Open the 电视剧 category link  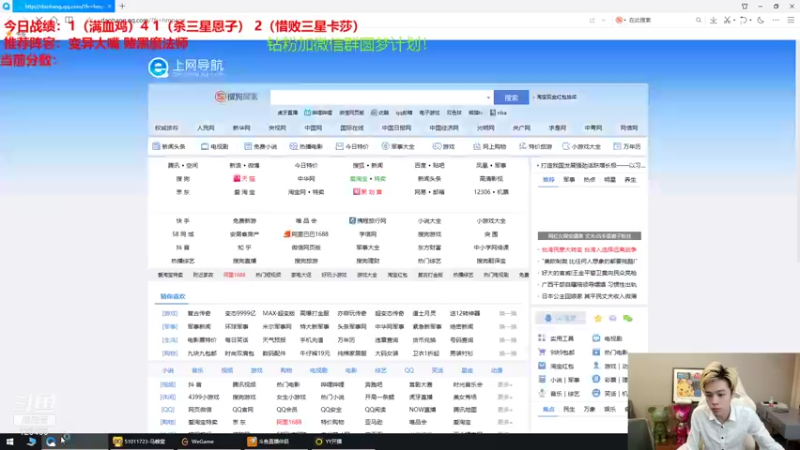[x=215, y=146]
